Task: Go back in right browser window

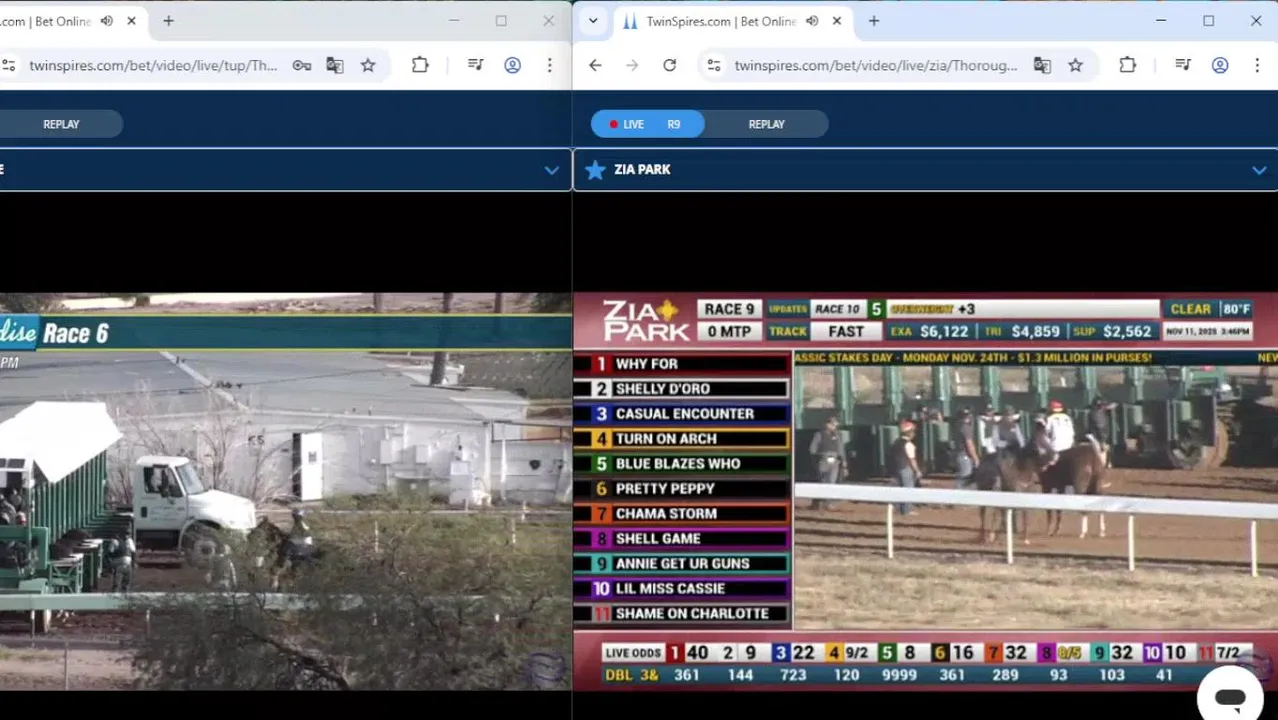Action: click(x=595, y=66)
